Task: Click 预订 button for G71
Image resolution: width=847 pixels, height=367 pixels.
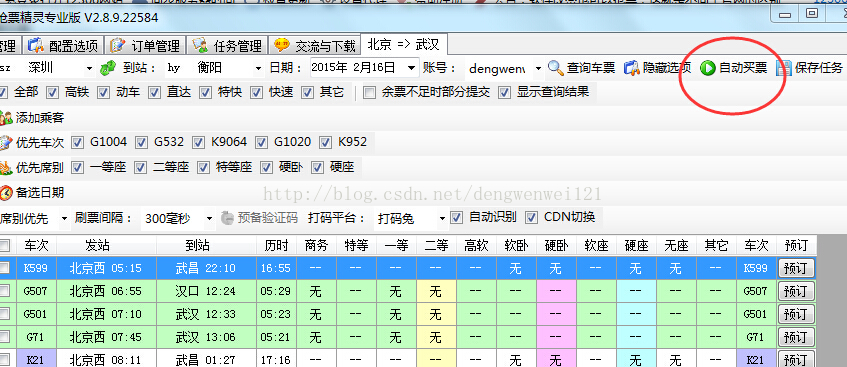Action: tap(796, 337)
